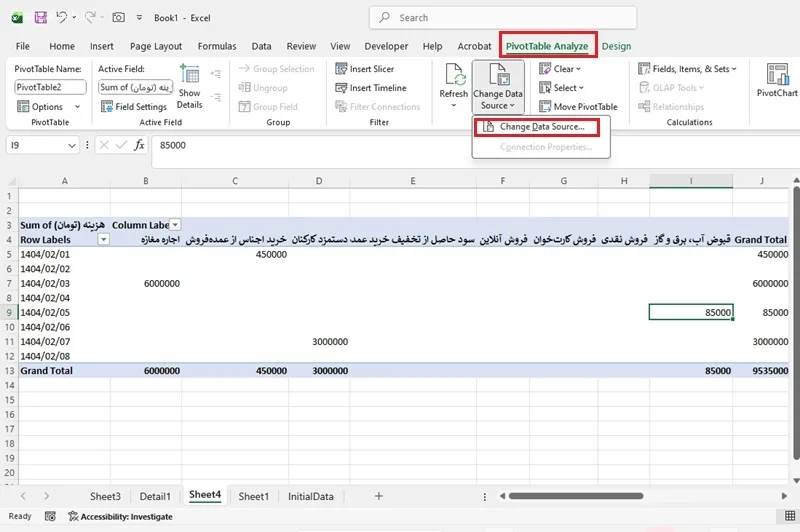Image resolution: width=800 pixels, height=532 pixels.
Task: Open the Formulas tab
Action: click(217, 46)
